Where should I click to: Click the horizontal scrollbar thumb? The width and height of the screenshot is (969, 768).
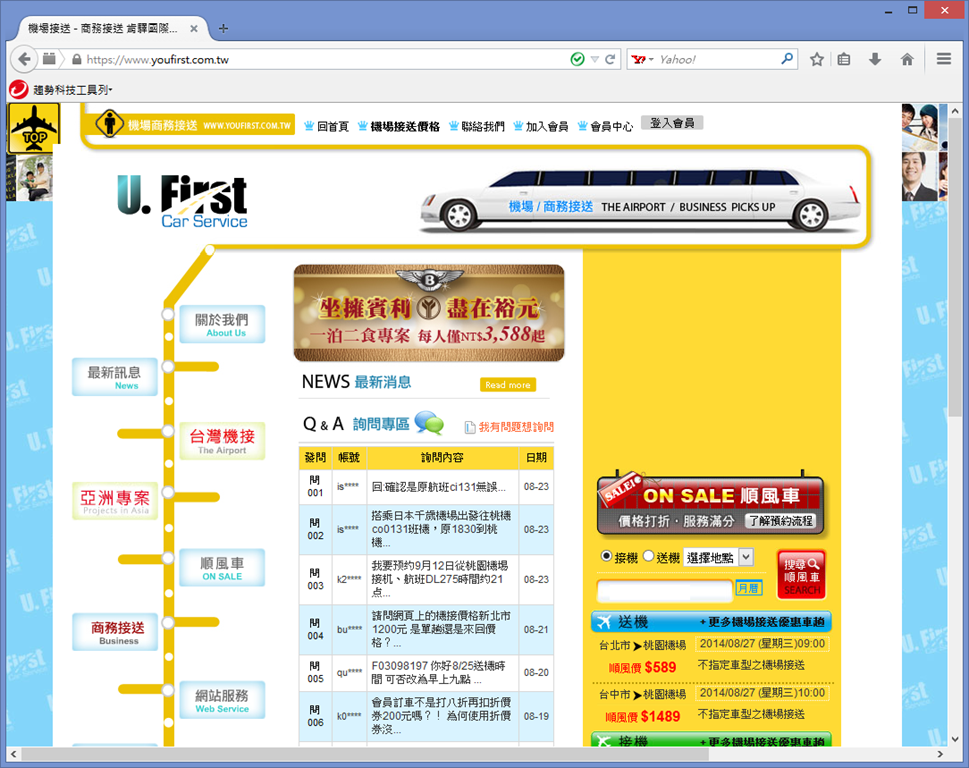365,754
